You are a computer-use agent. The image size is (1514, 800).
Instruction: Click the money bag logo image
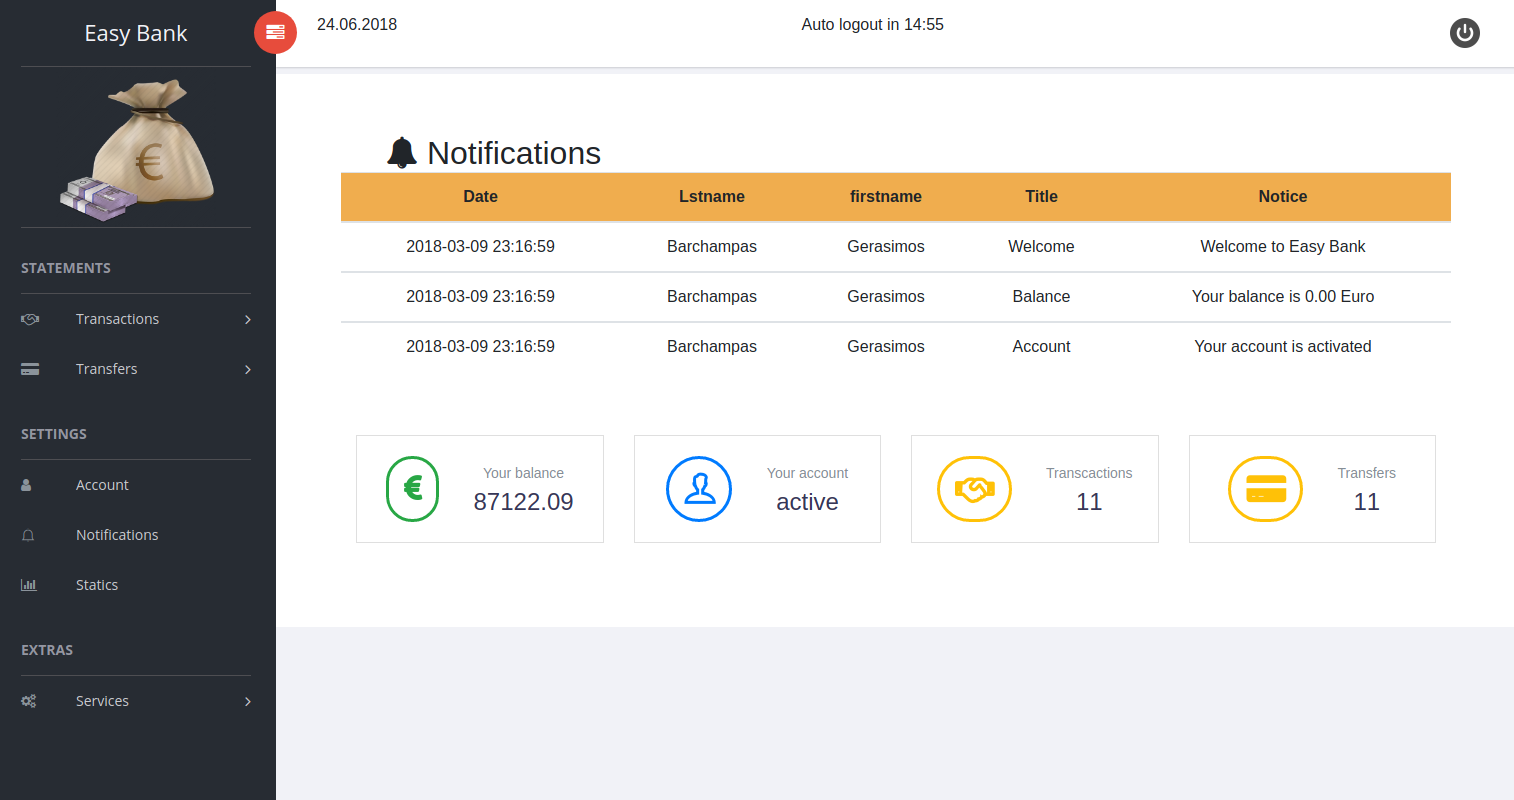click(136, 150)
